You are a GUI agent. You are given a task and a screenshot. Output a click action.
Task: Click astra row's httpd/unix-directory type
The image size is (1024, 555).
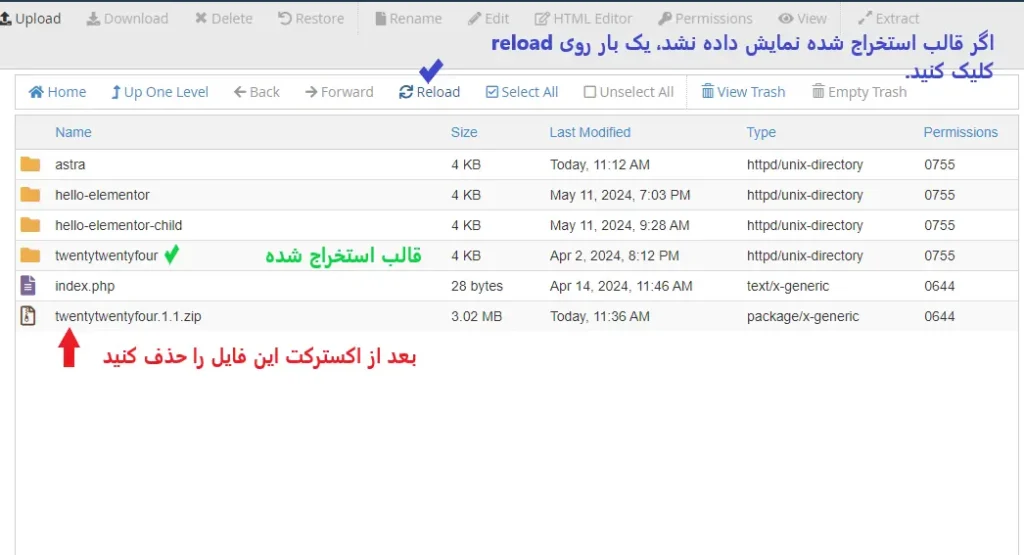(805, 165)
